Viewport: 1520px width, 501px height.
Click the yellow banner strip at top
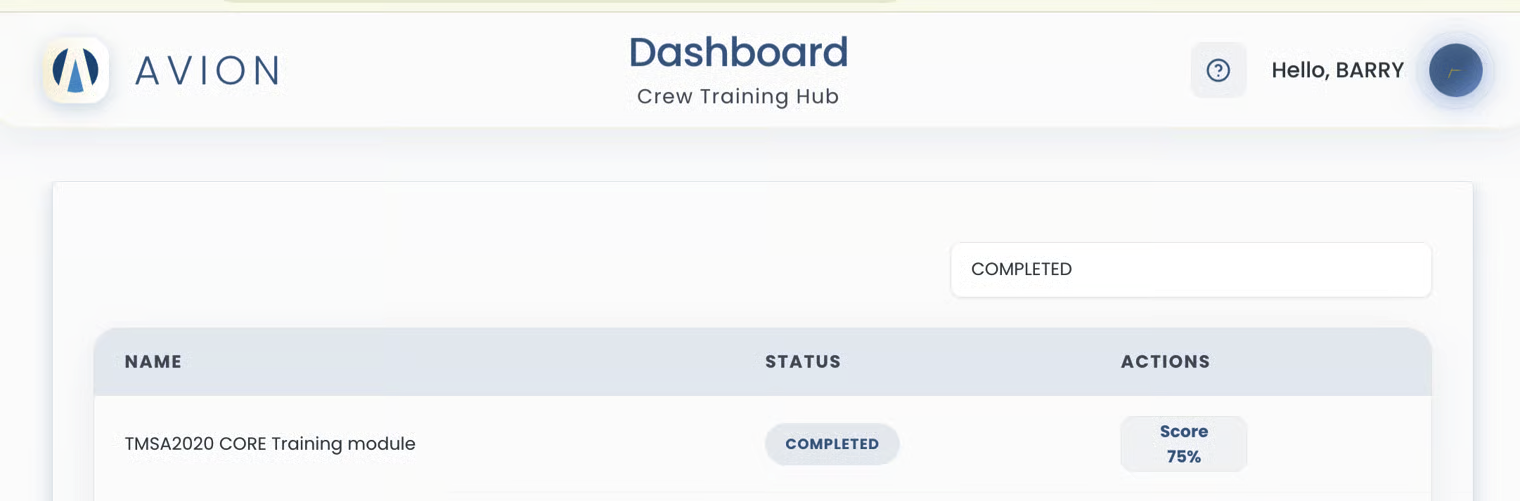coord(760,6)
